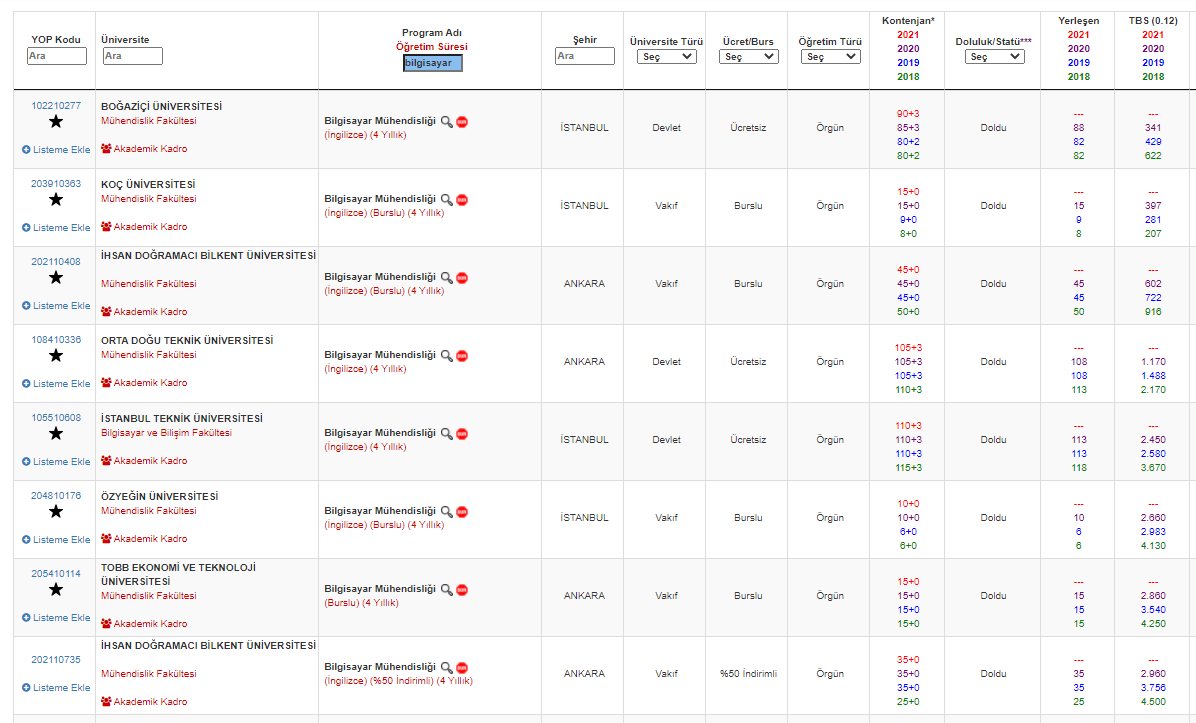This screenshot has height=723, width=1196.
Task: Open Akademik Kadro for Koç Üniversitesi
Action: tap(144, 227)
